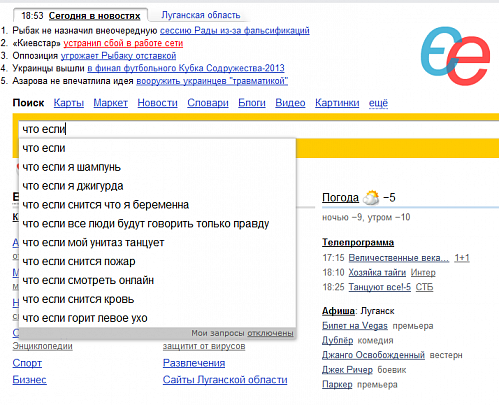Open movie link Джек Ричер
The width and height of the screenshot is (499, 405).
click(x=347, y=370)
